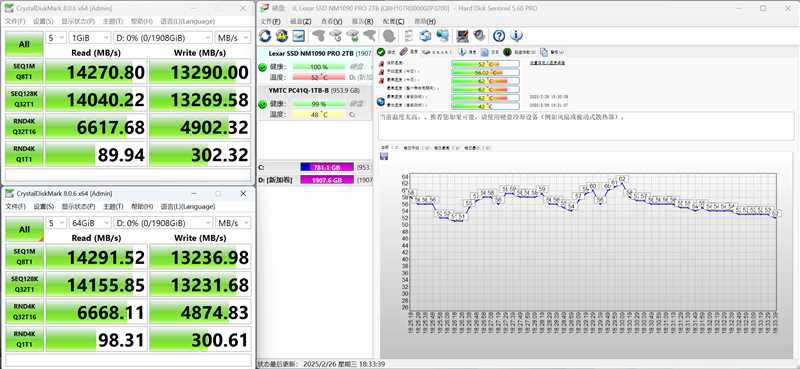800x369 pixels.
Task: Switch to the 概述 overview tab with green check
Action: click(387, 52)
